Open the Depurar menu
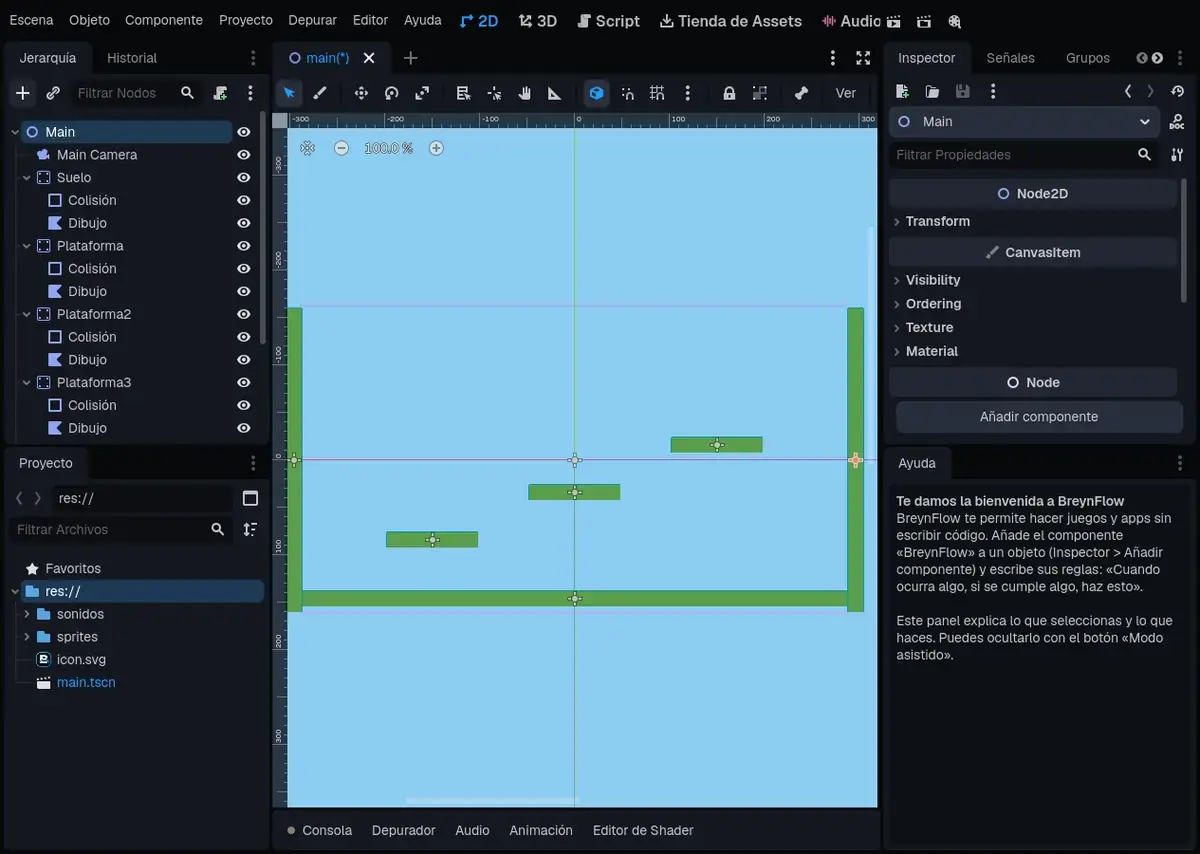Screen dimensions: 1200x854 point(312,20)
